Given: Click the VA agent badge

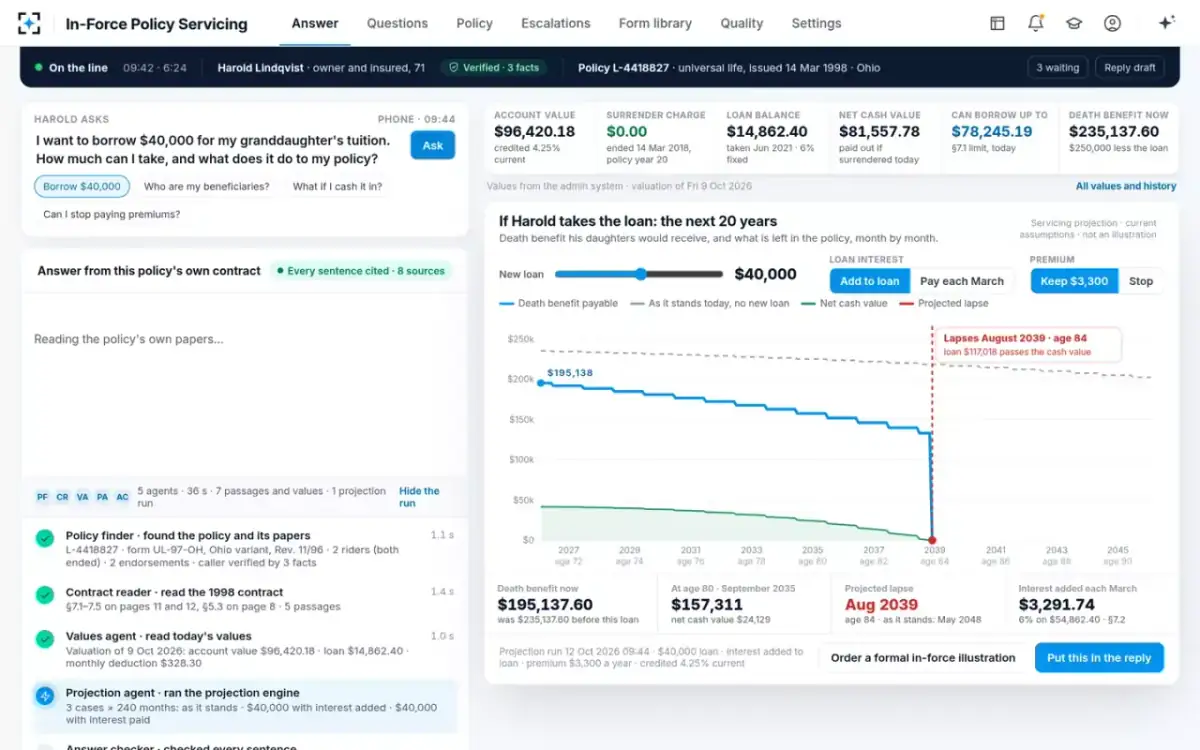Looking at the screenshot, I should 82,496.
